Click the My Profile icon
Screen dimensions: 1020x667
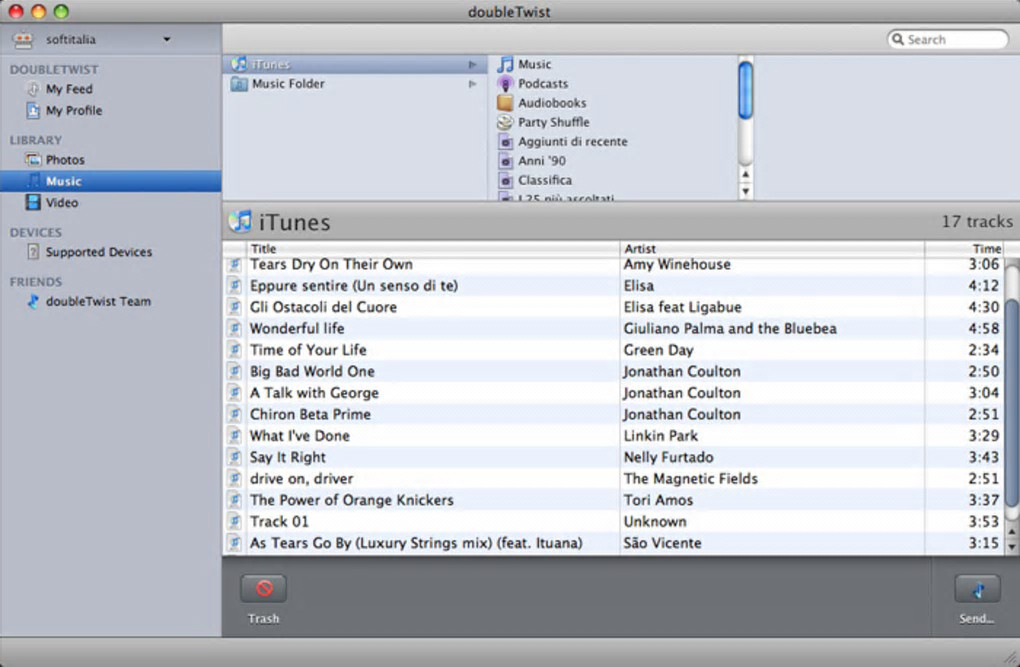click(x=33, y=111)
